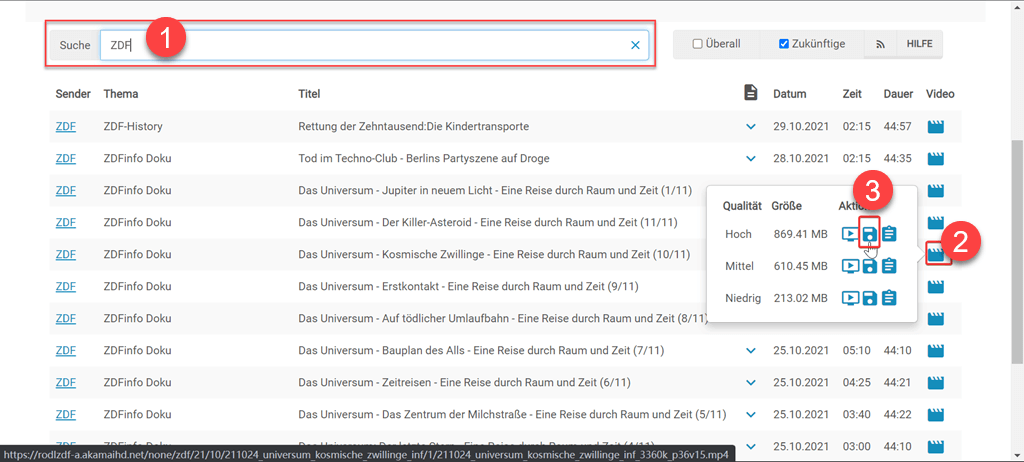Focus the Suche input containing ZDF
The height and width of the screenshot is (462, 1024).
pos(374,45)
